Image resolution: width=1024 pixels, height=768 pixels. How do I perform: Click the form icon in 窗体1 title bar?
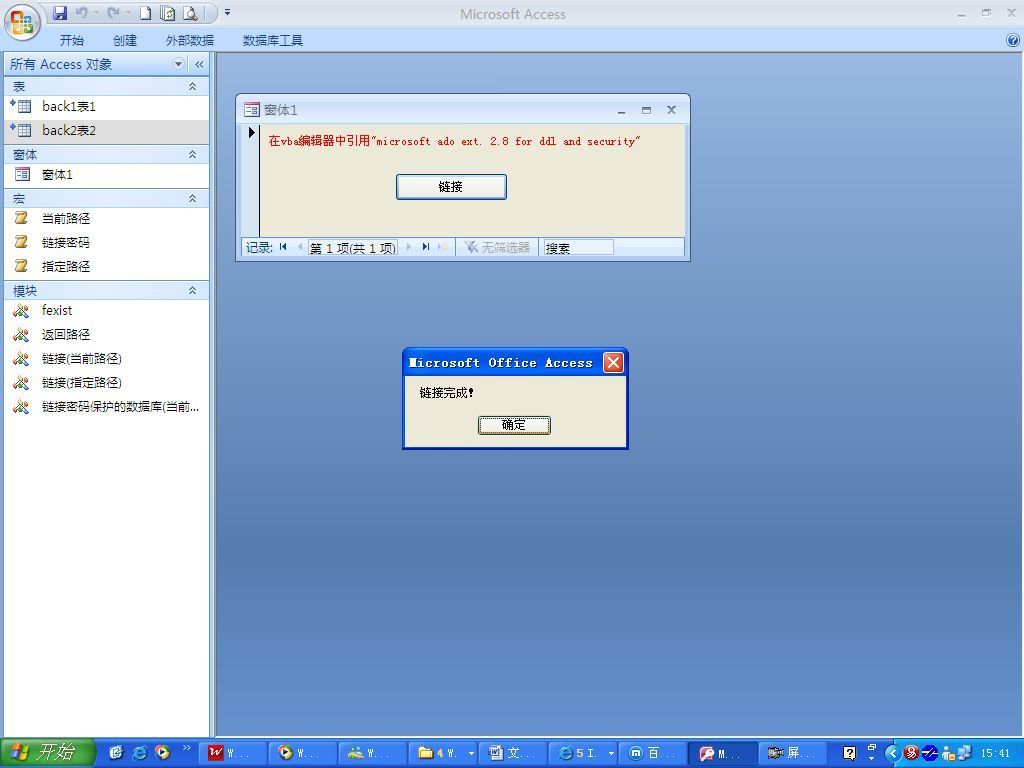click(251, 110)
